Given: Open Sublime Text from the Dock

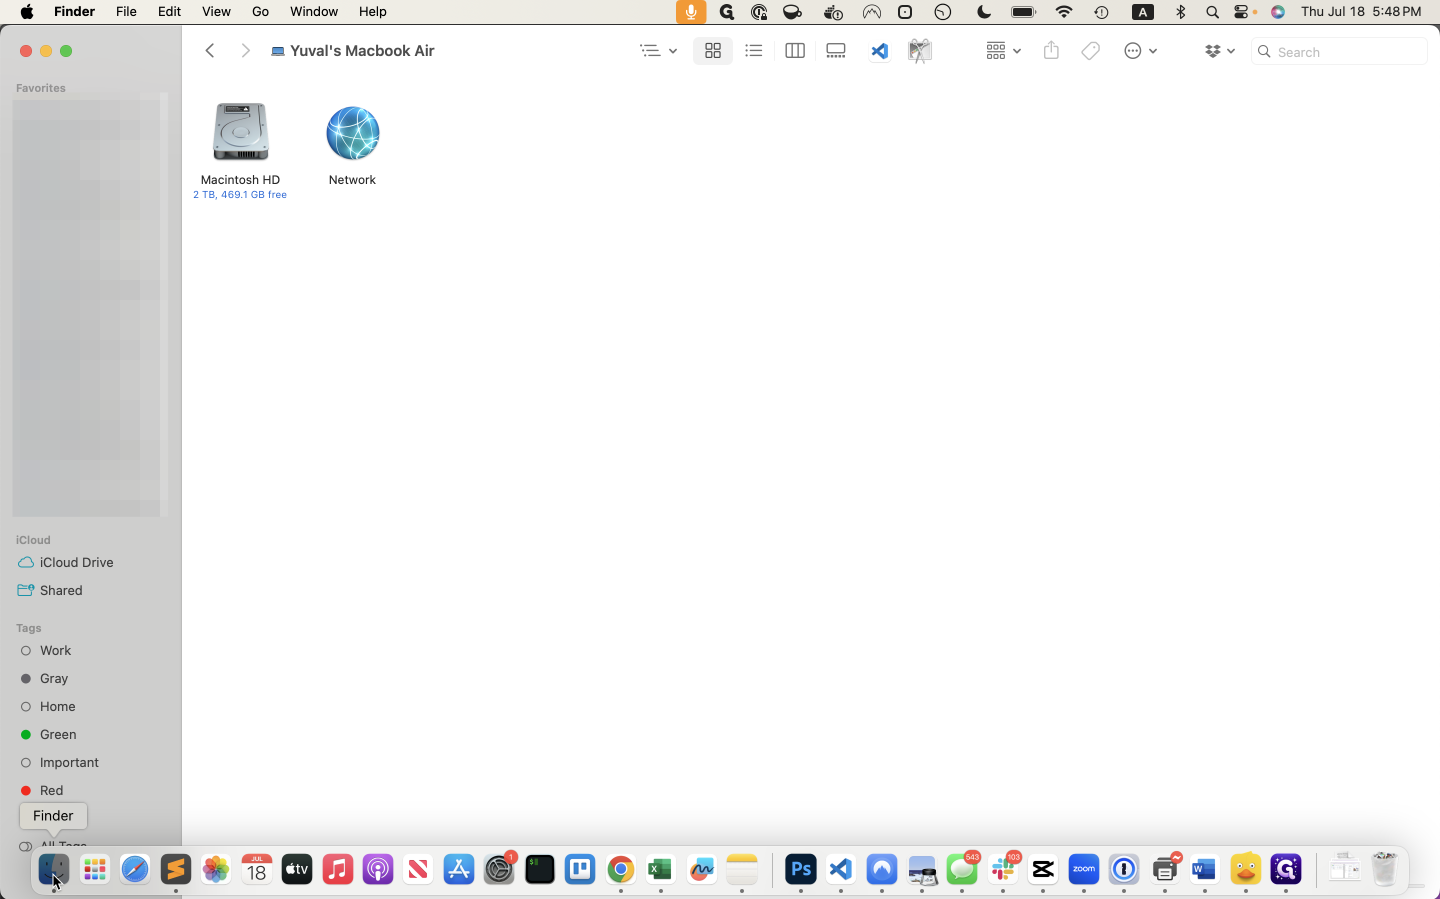Looking at the screenshot, I should (x=176, y=870).
